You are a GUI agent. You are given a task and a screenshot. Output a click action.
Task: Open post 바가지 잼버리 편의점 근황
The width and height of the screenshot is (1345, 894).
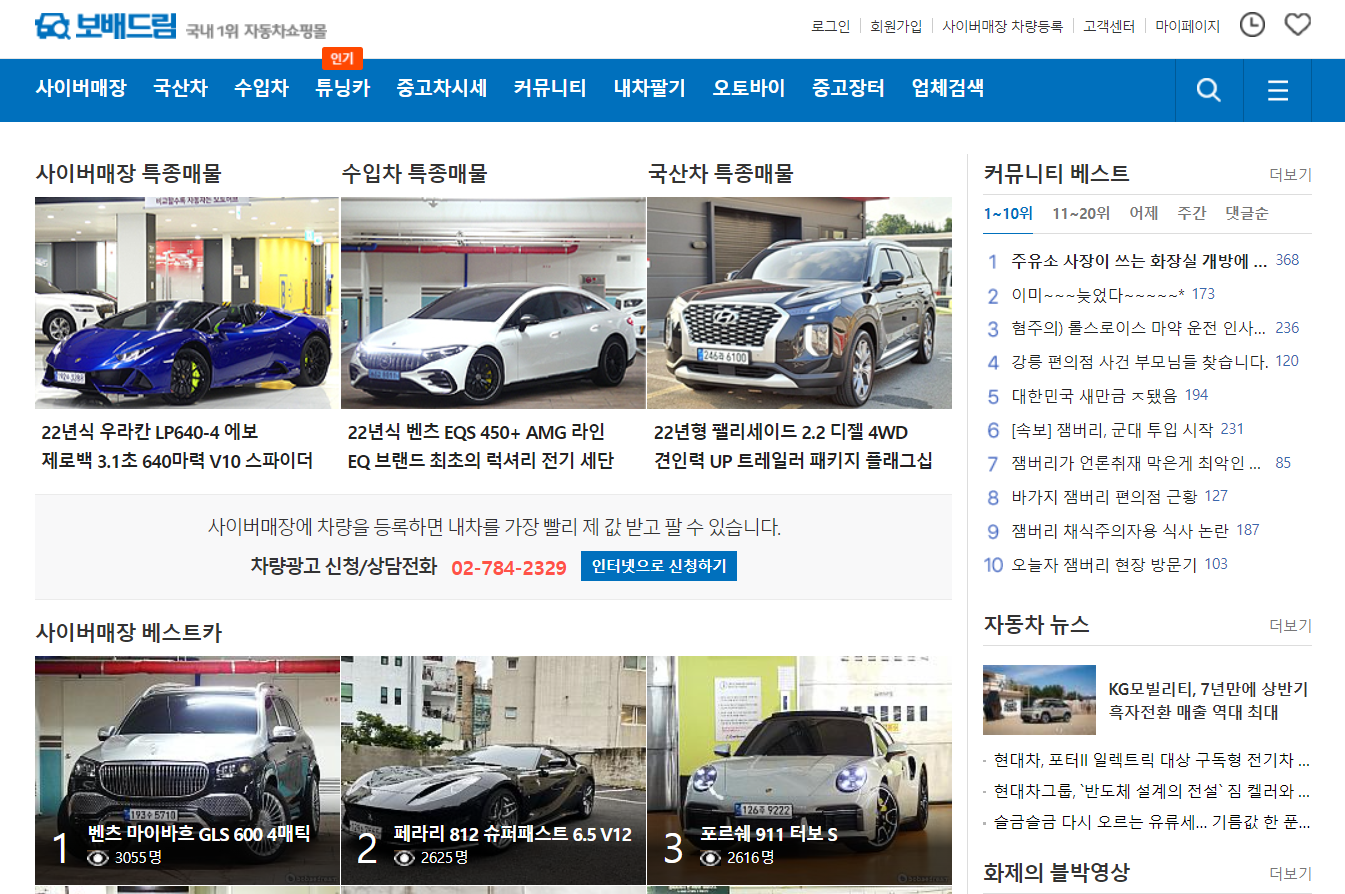point(1104,497)
